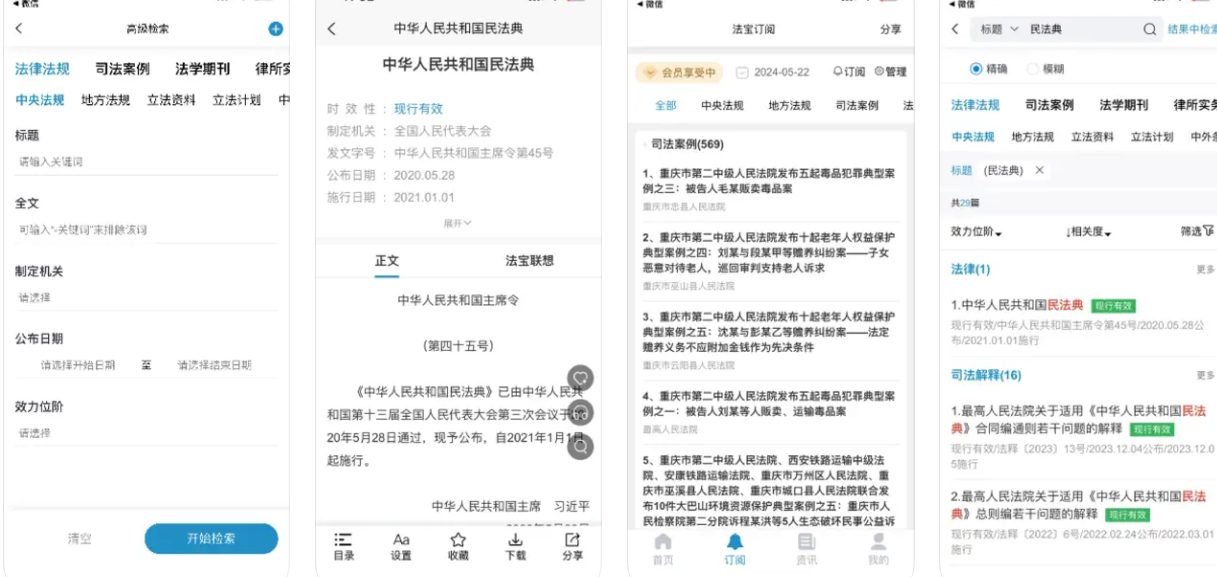Open the 效力位阶 请选择 selector on 高级检索
This screenshot has width=1217, height=577.
click(x=146, y=433)
